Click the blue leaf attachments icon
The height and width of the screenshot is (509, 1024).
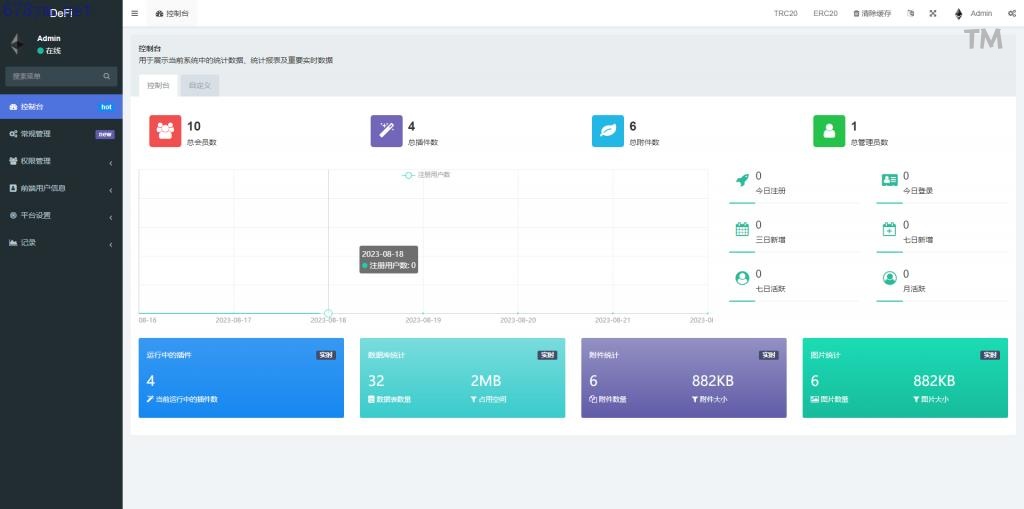click(x=608, y=132)
